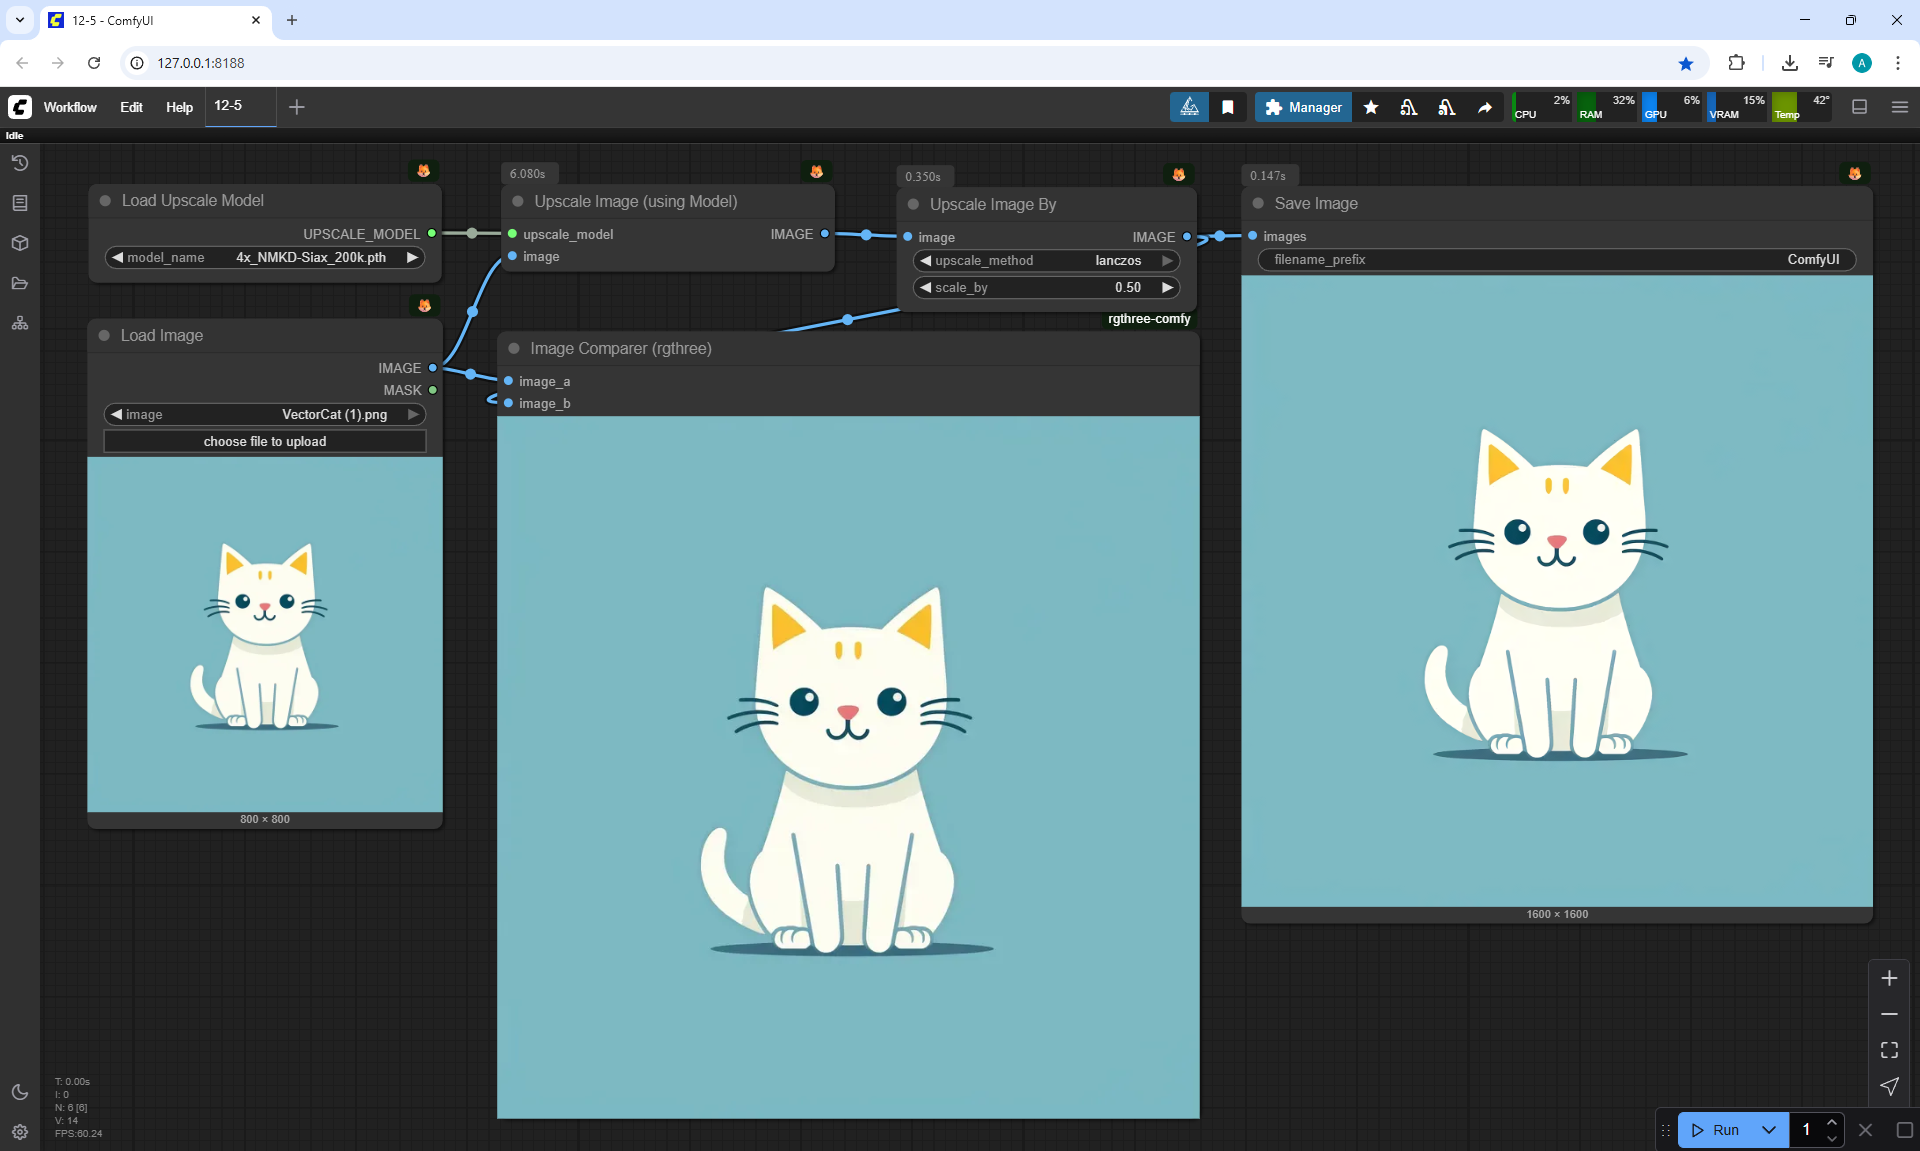Open the Edit menu
The height and width of the screenshot is (1151, 1920).
coord(131,107)
